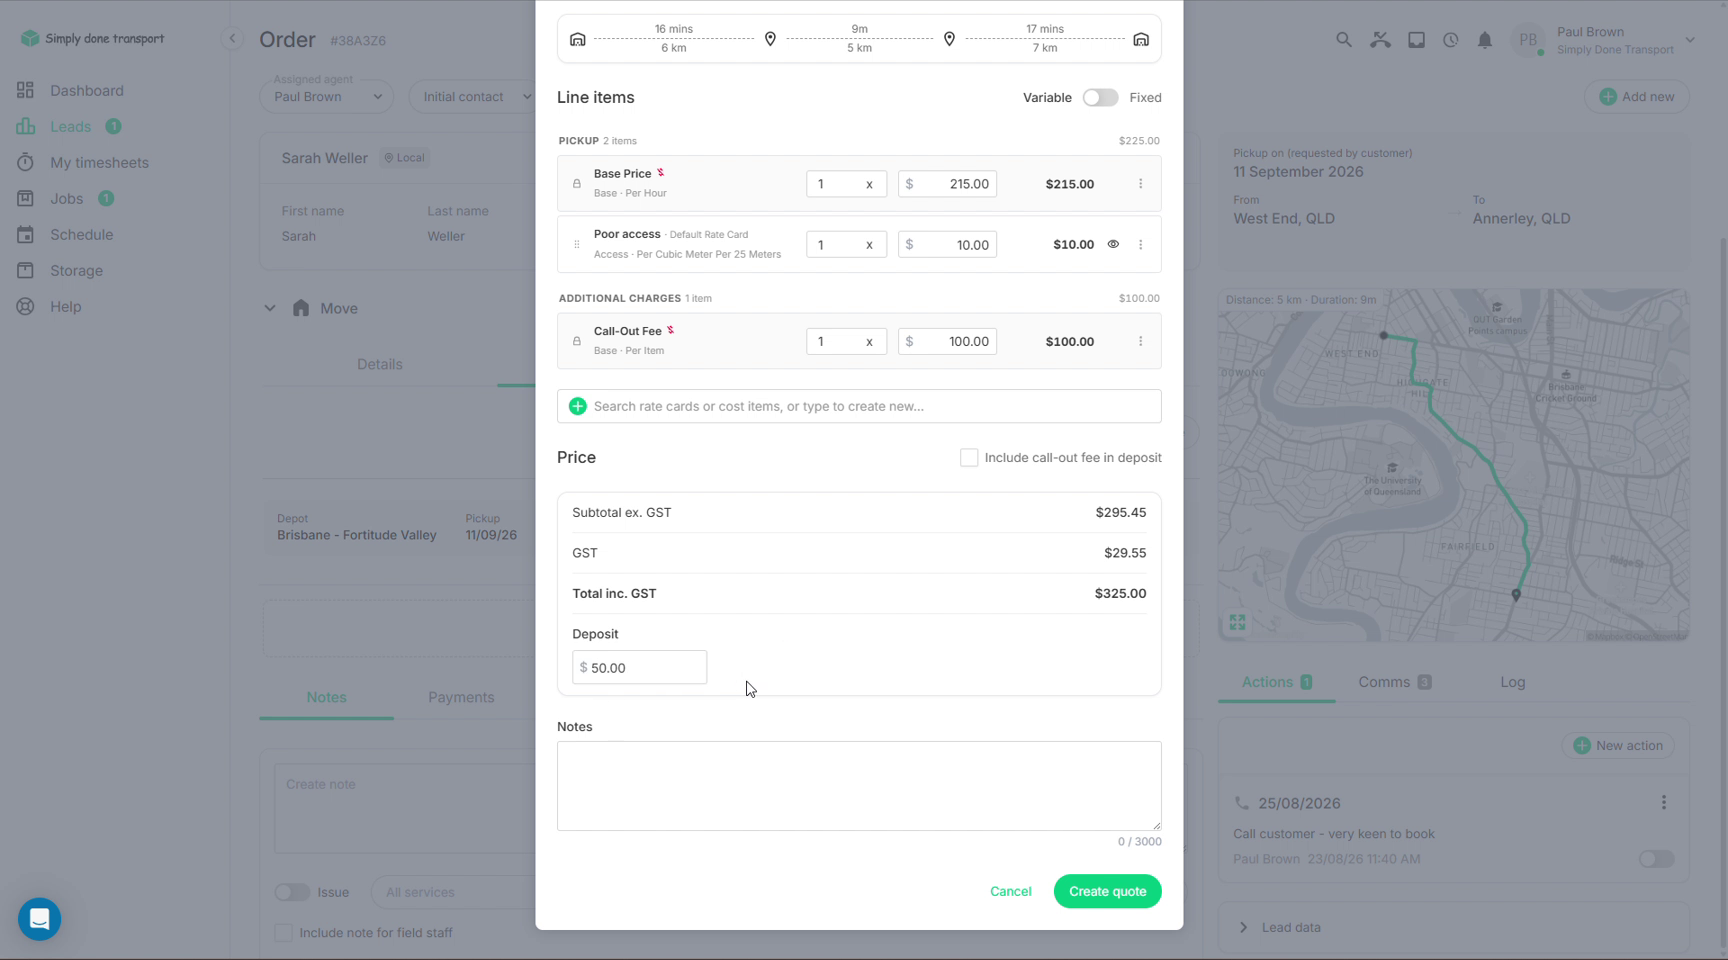Open the Intercom chat bubble
1728x960 pixels.
point(40,919)
